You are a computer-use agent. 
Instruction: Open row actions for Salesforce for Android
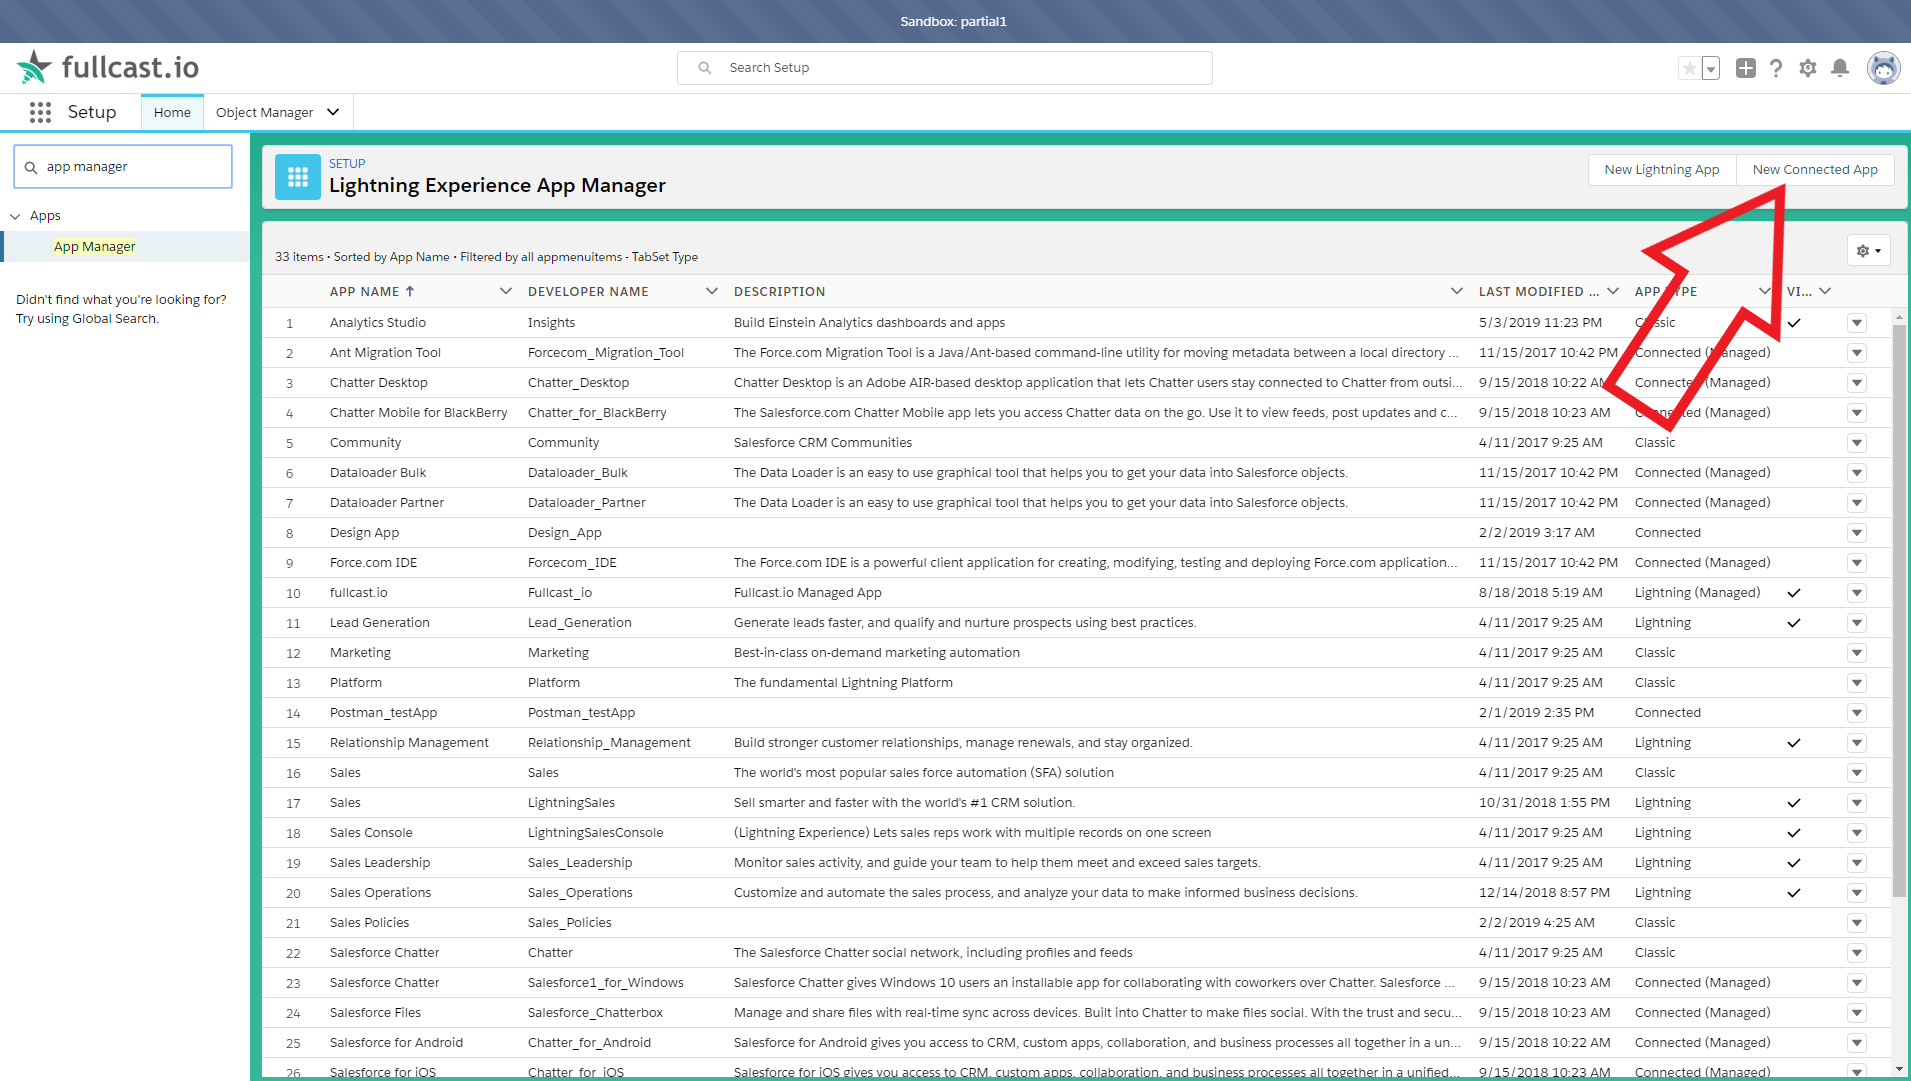click(x=1857, y=1043)
